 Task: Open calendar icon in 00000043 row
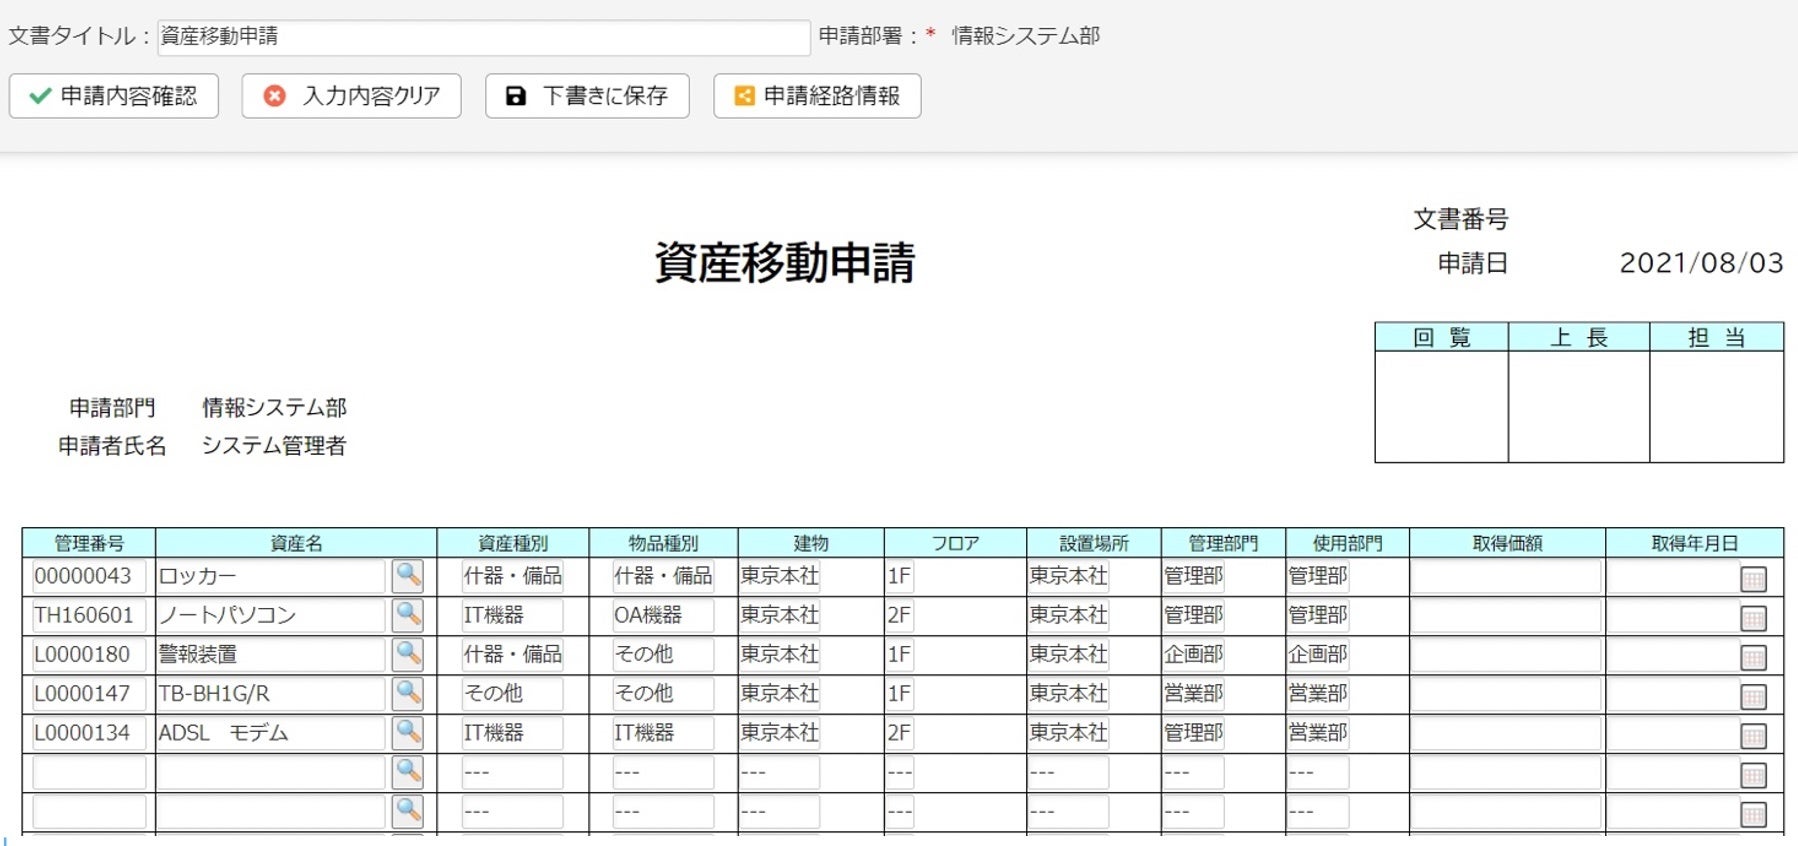click(x=1753, y=579)
